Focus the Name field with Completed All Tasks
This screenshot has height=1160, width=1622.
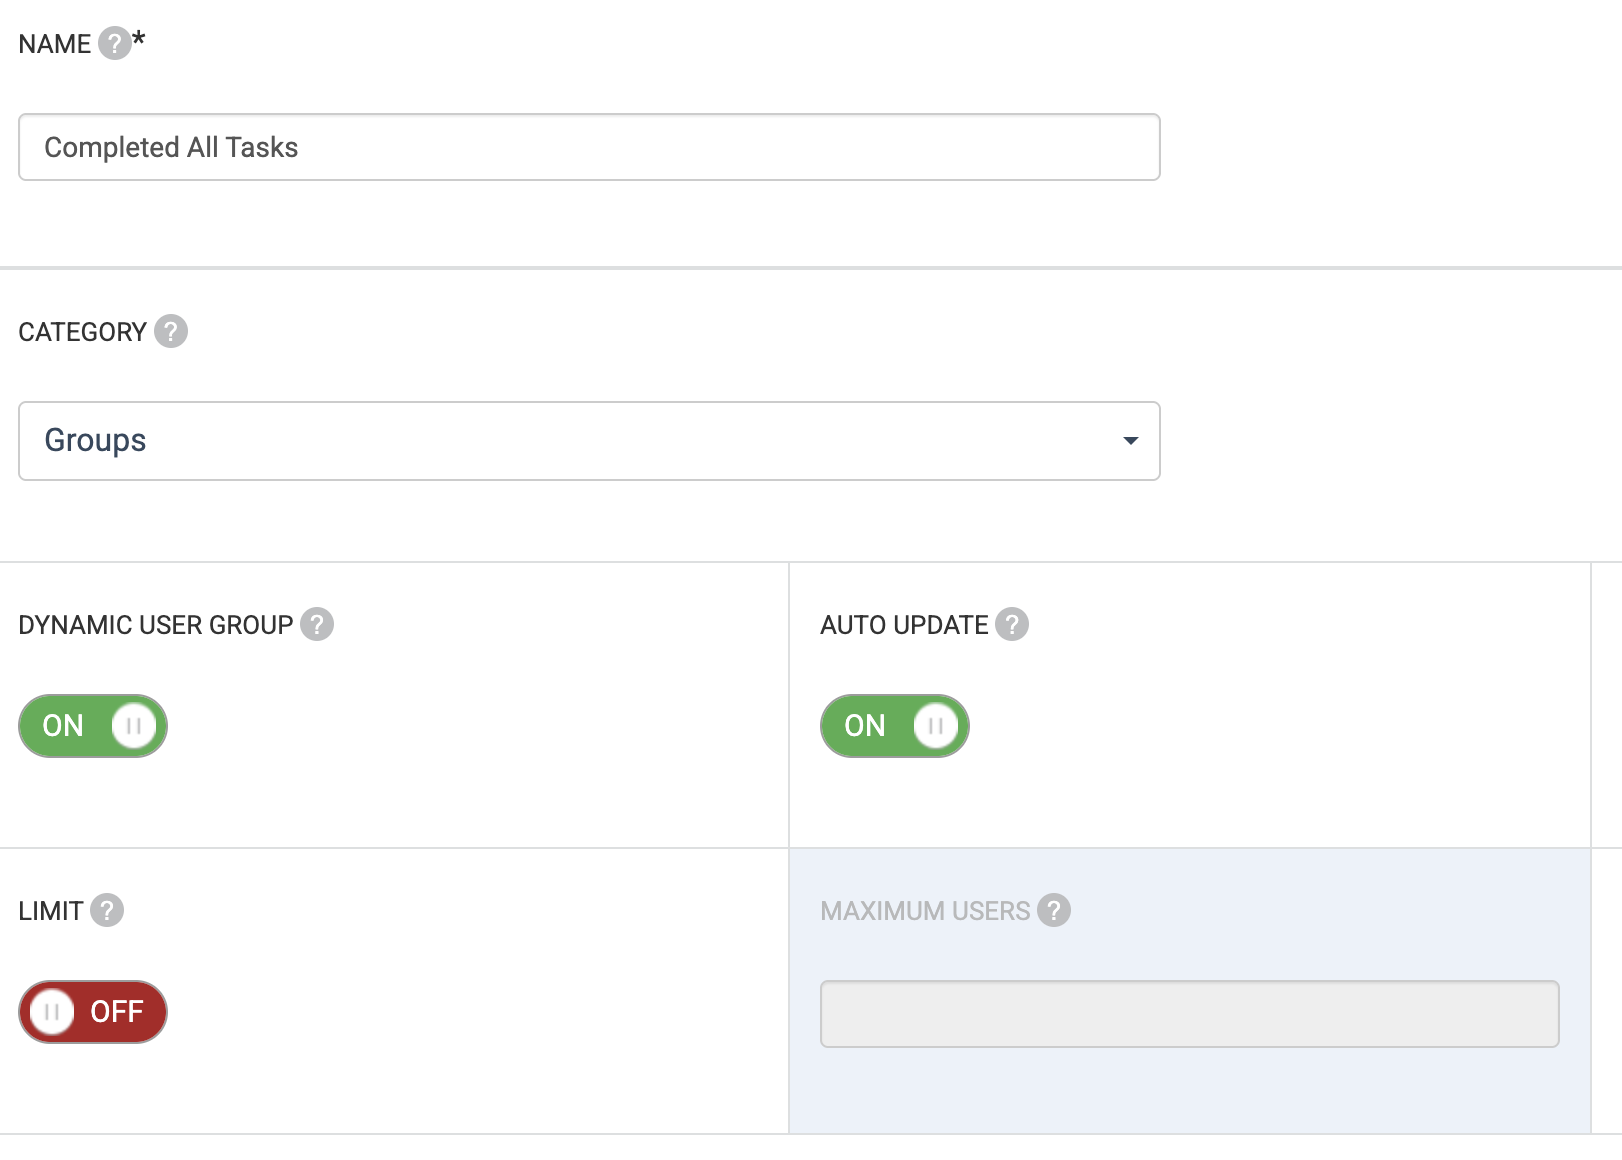(x=589, y=147)
